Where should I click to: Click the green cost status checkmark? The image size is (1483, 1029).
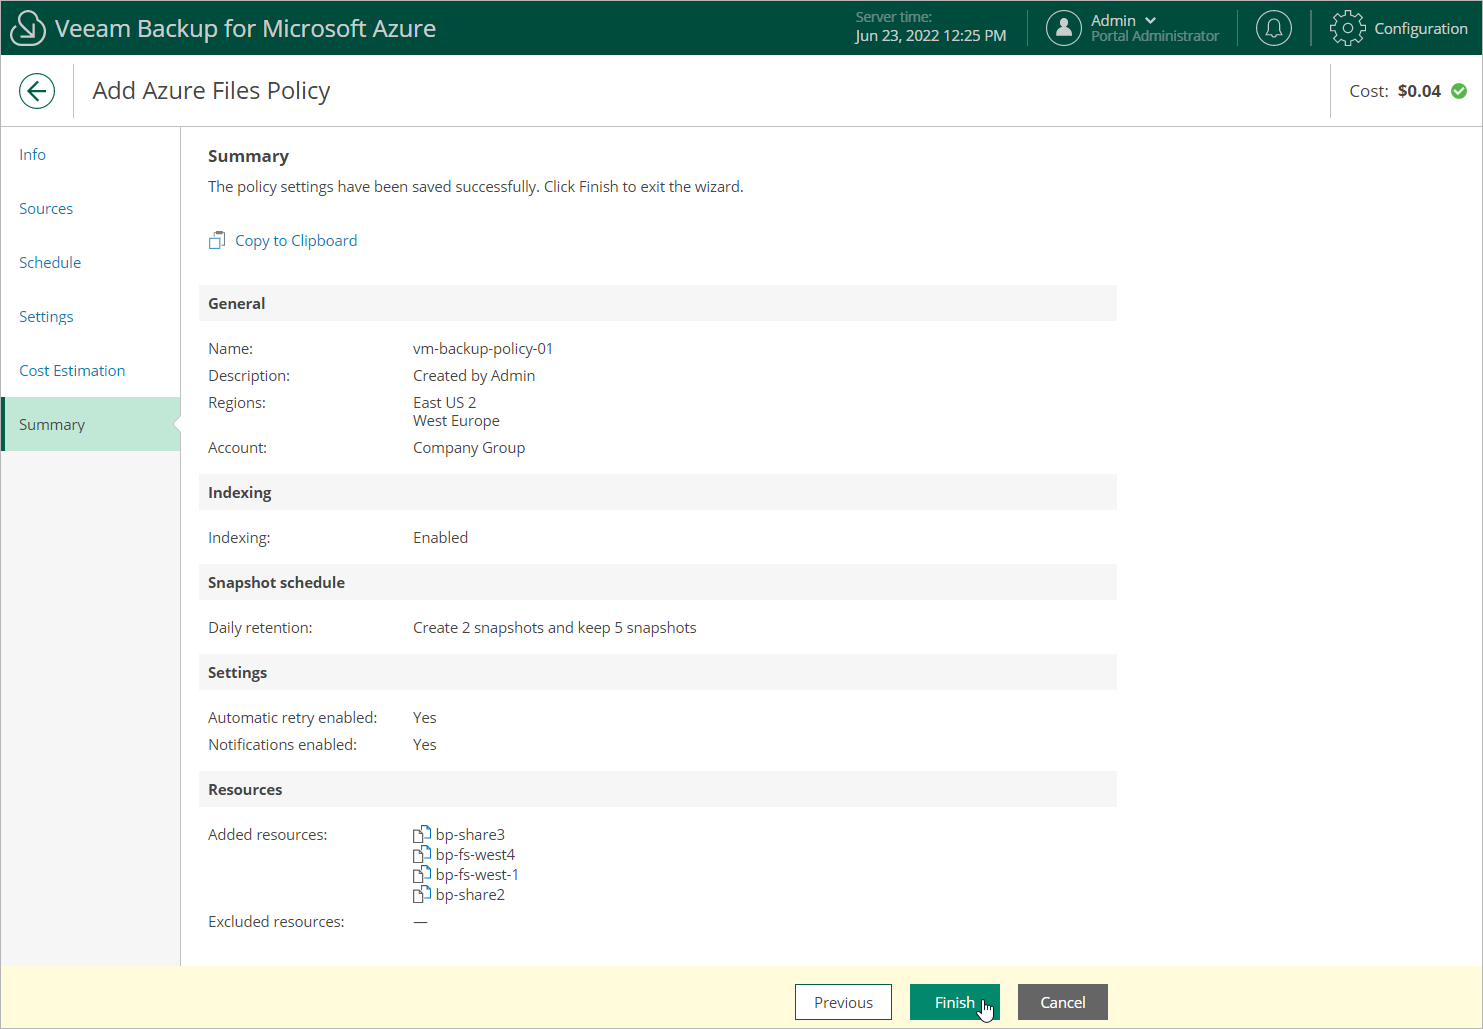point(1459,91)
